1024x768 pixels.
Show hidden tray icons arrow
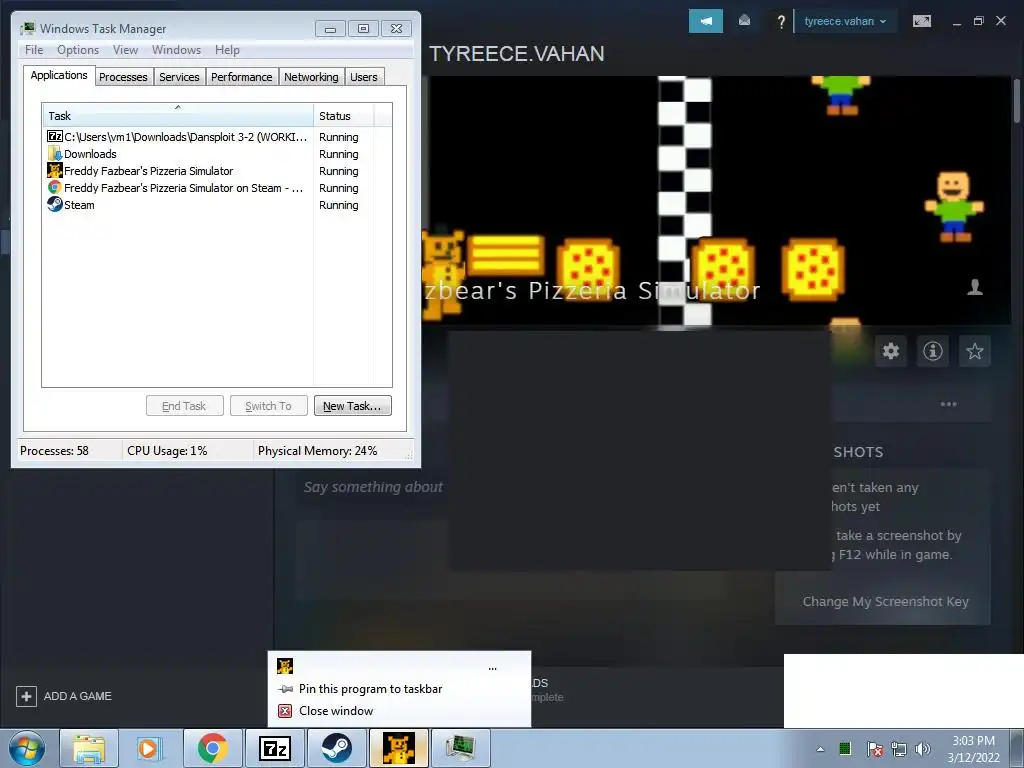[820, 749]
